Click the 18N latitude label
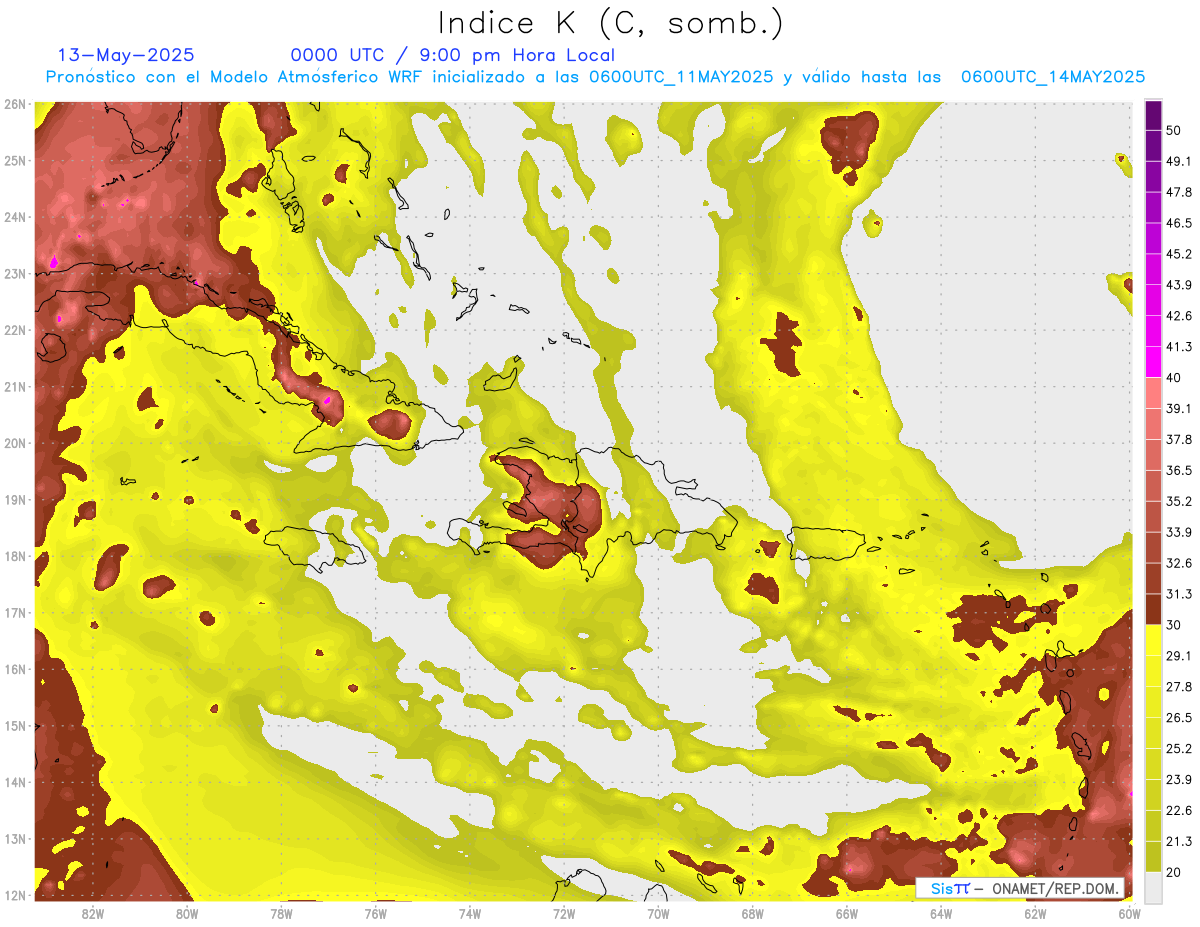Image resolution: width=1200 pixels, height=927 pixels. (x=15, y=556)
